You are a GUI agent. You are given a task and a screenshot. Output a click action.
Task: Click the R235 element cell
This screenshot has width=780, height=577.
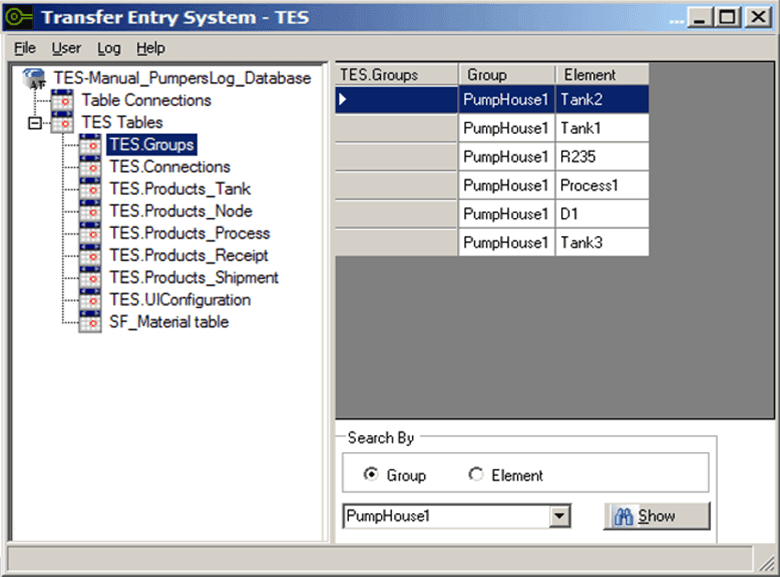(602, 157)
